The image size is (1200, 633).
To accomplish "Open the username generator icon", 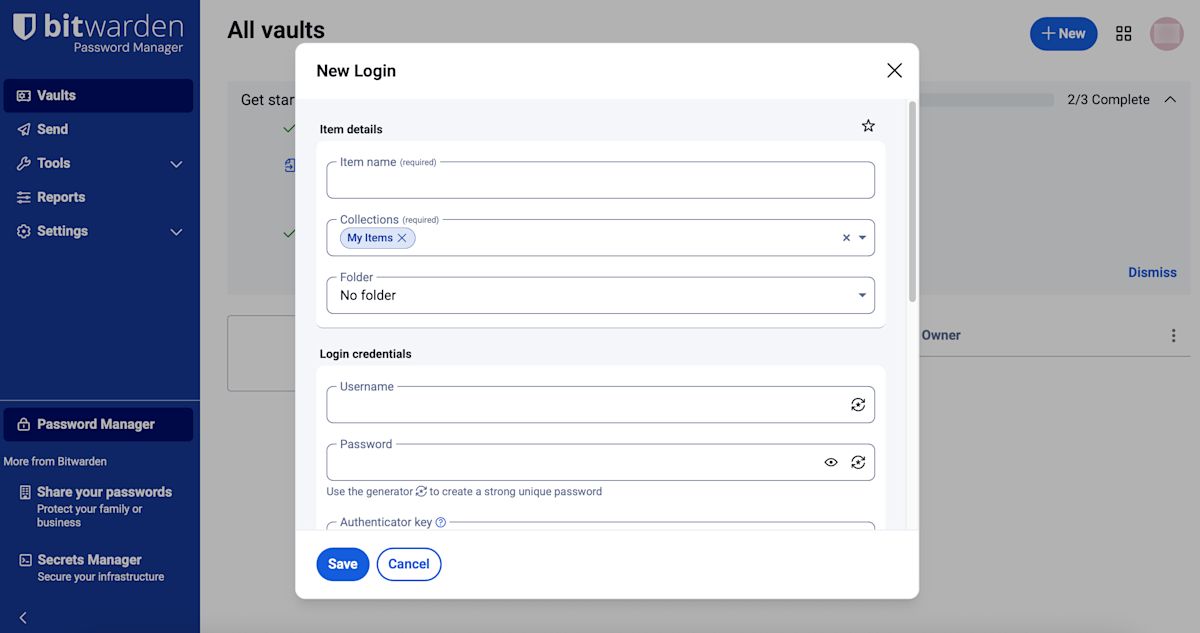I will tap(858, 405).
